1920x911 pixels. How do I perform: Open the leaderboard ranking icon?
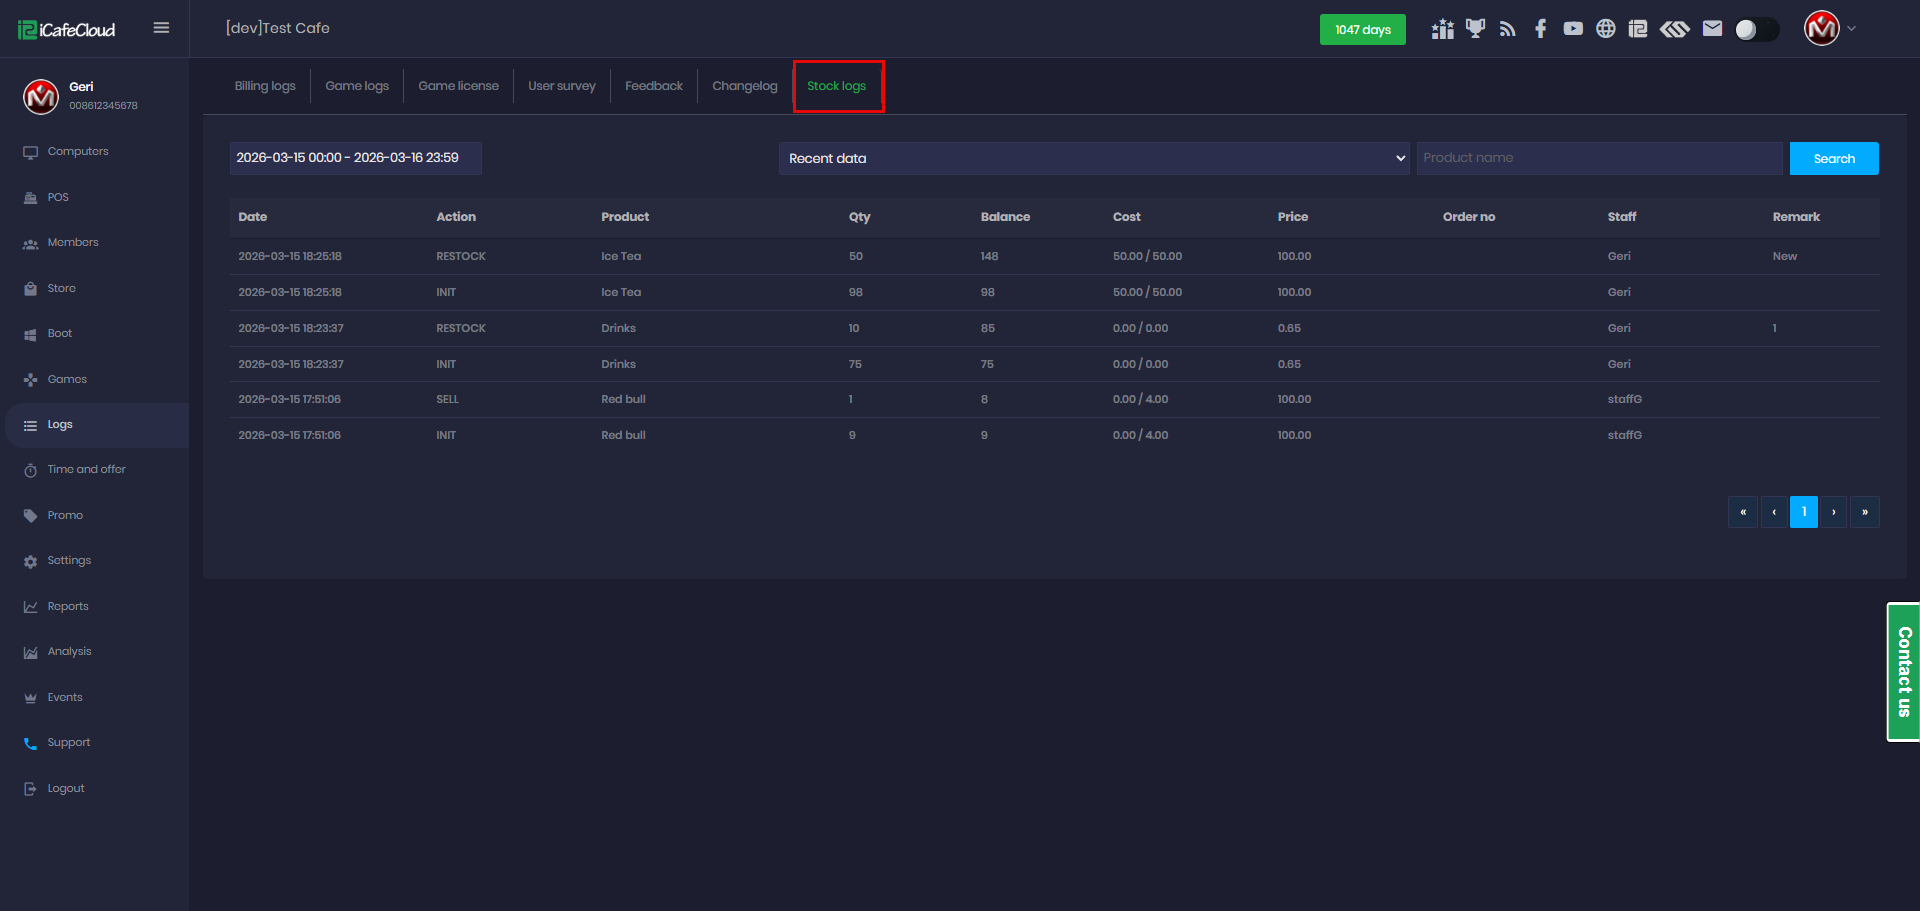(1442, 29)
